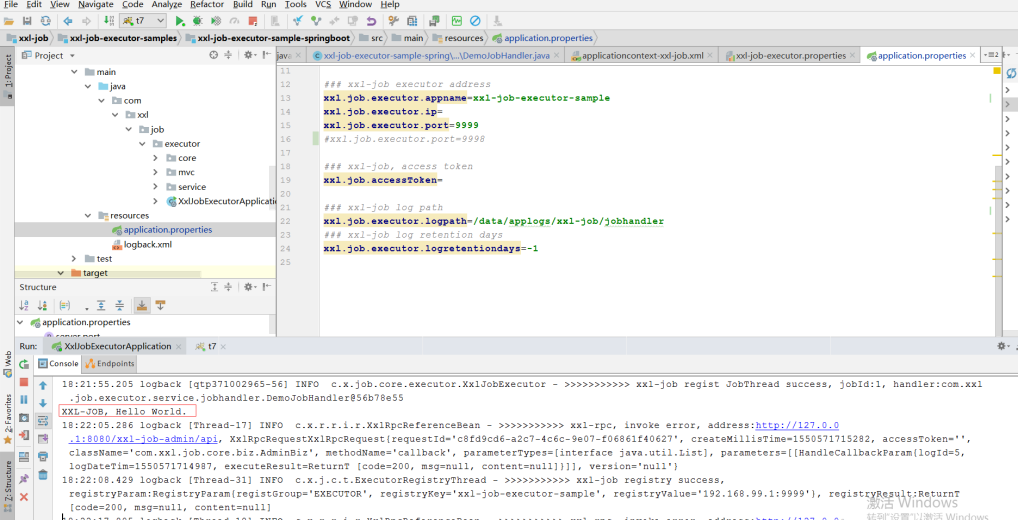Sort alphabetically in Structure panel
The height and width of the screenshot is (520, 1018).
24,305
